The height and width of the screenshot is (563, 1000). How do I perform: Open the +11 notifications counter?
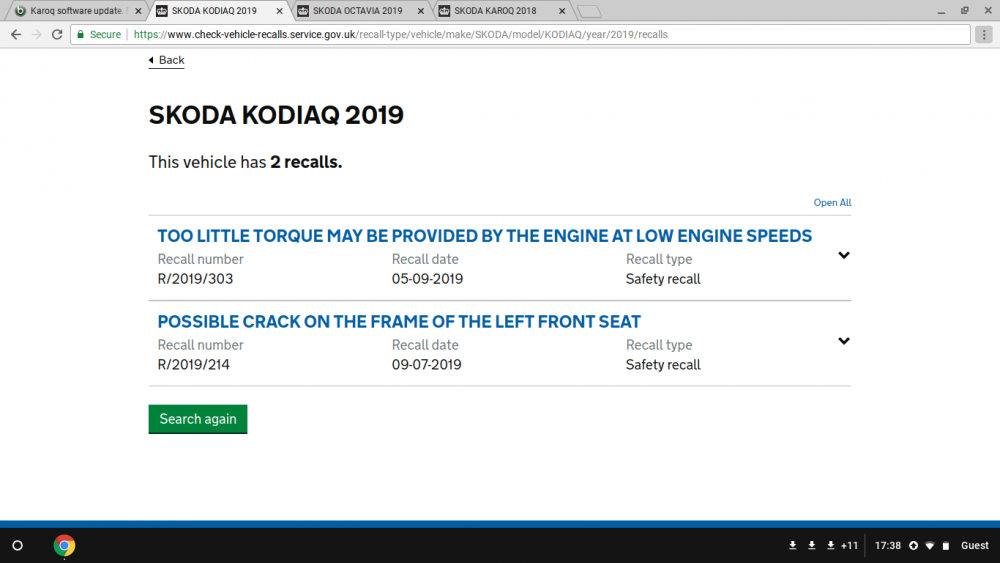pos(849,546)
